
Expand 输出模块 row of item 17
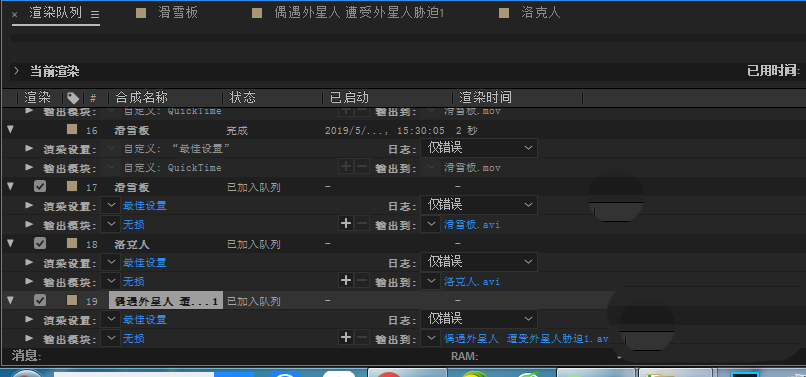click(x=29, y=224)
